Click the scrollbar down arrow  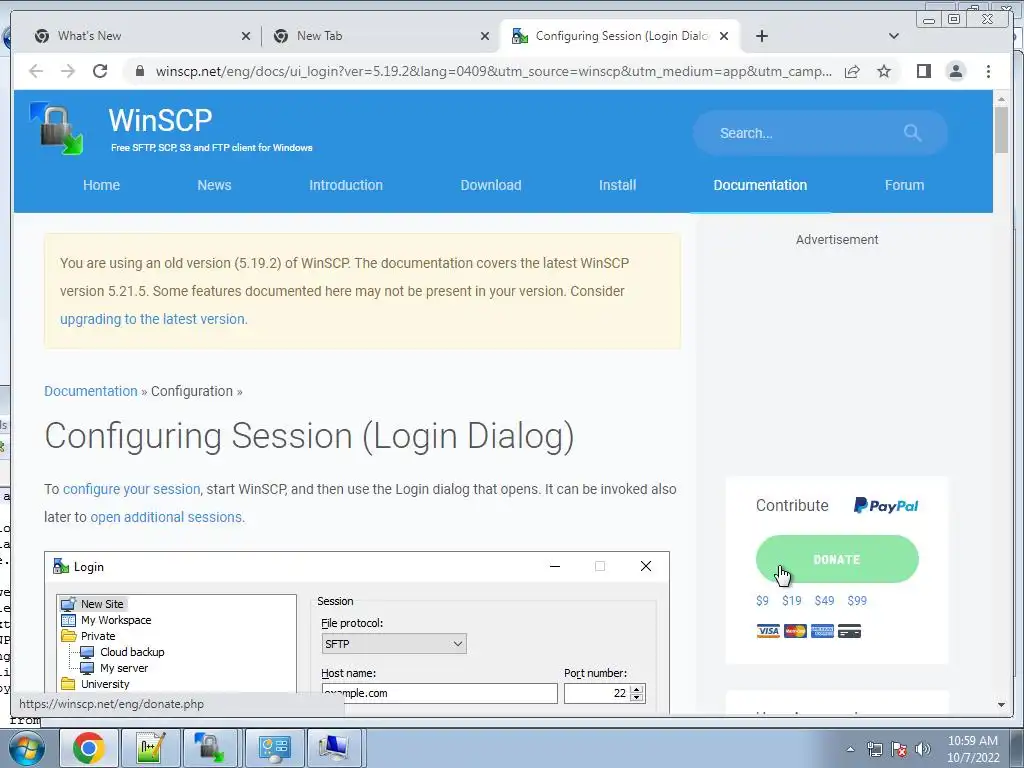(1001, 705)
